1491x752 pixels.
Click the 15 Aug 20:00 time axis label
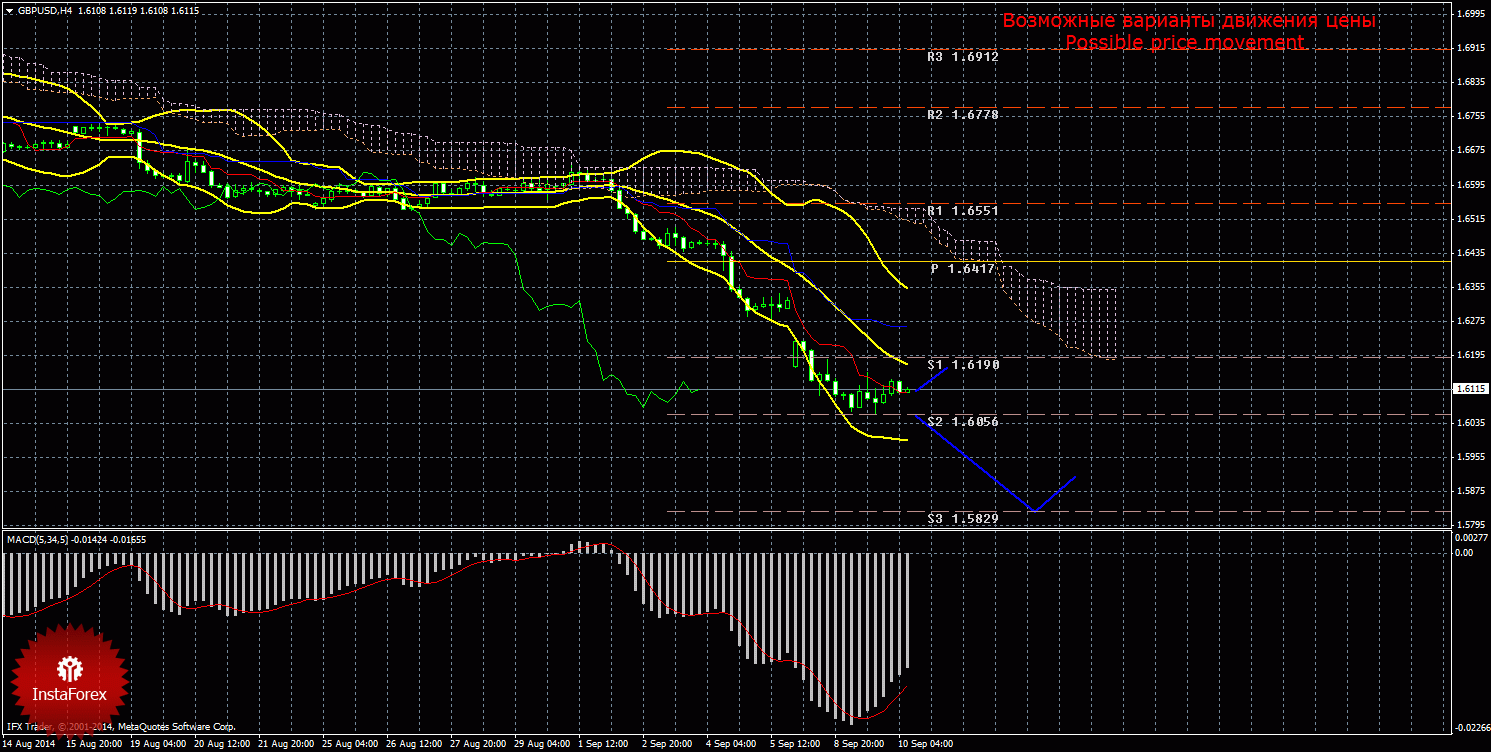point(95,744)
